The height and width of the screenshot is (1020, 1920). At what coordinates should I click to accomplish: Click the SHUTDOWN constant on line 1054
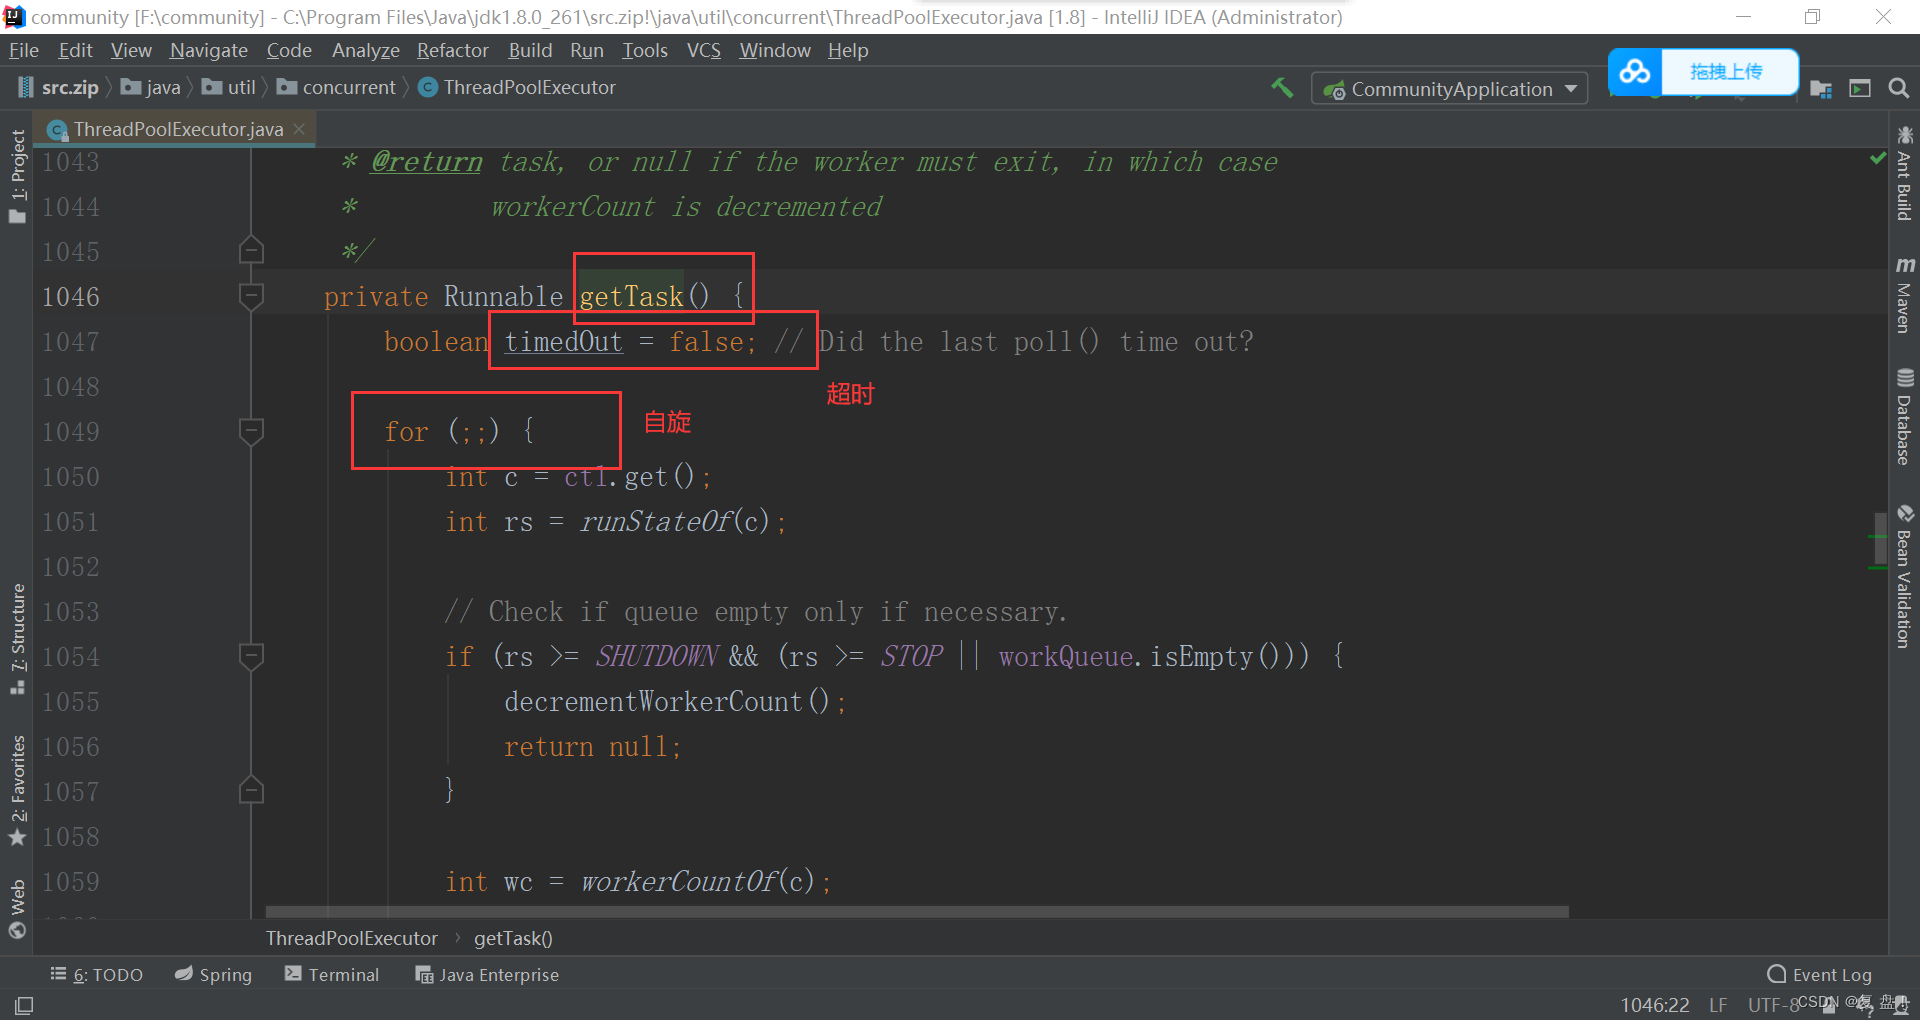tap(657, 656)
